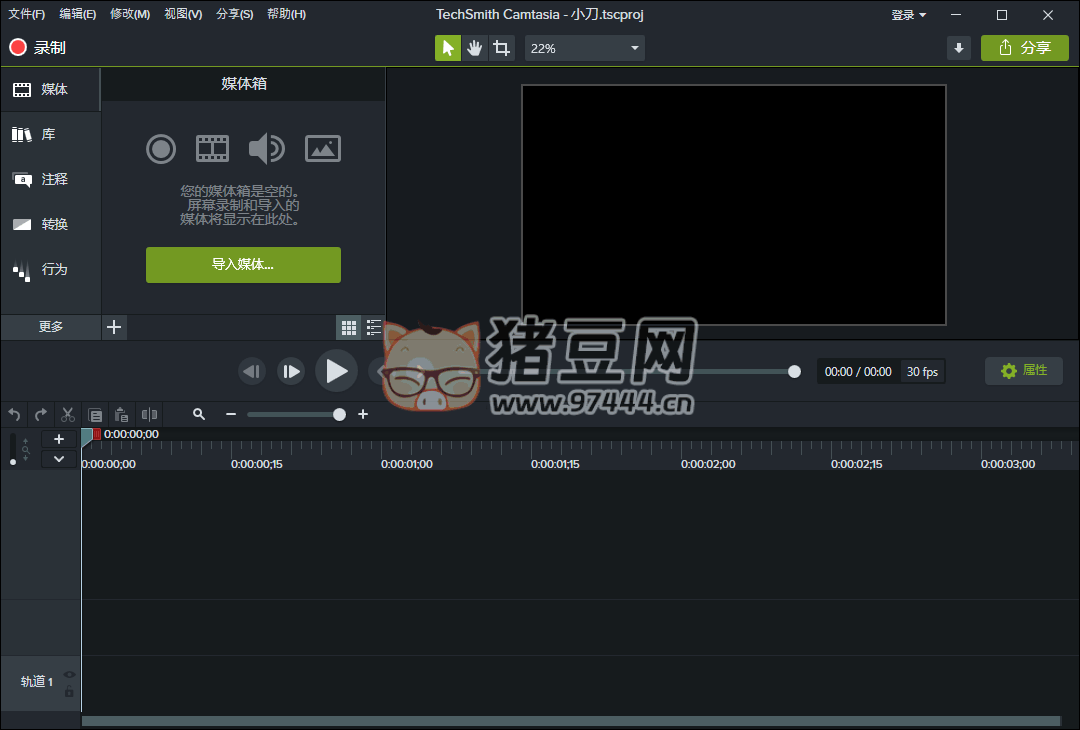The height and width of the screenshot is (730, 1080).
Task: Select the hand pan tool
Action: pyautogui.click(x=475, y=48)
